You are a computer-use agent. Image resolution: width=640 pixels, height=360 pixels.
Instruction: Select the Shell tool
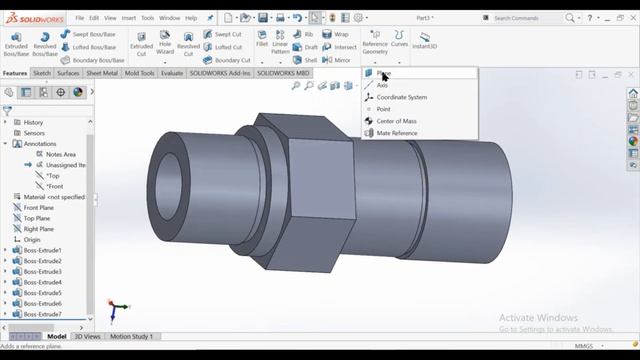tap(305, 60)
